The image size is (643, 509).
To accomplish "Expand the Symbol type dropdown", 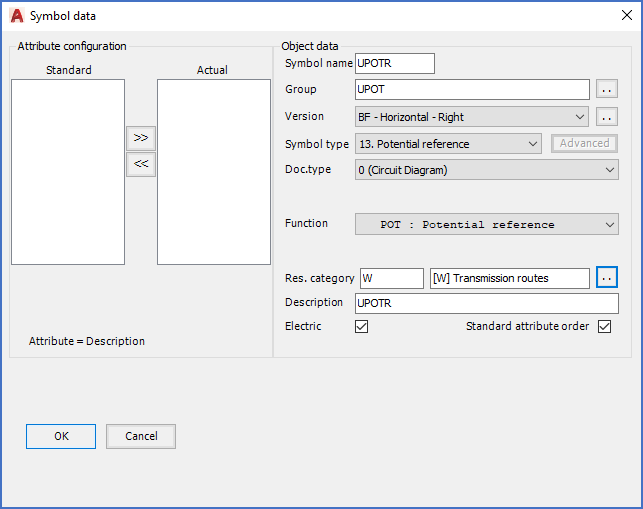I will point(448,144).
